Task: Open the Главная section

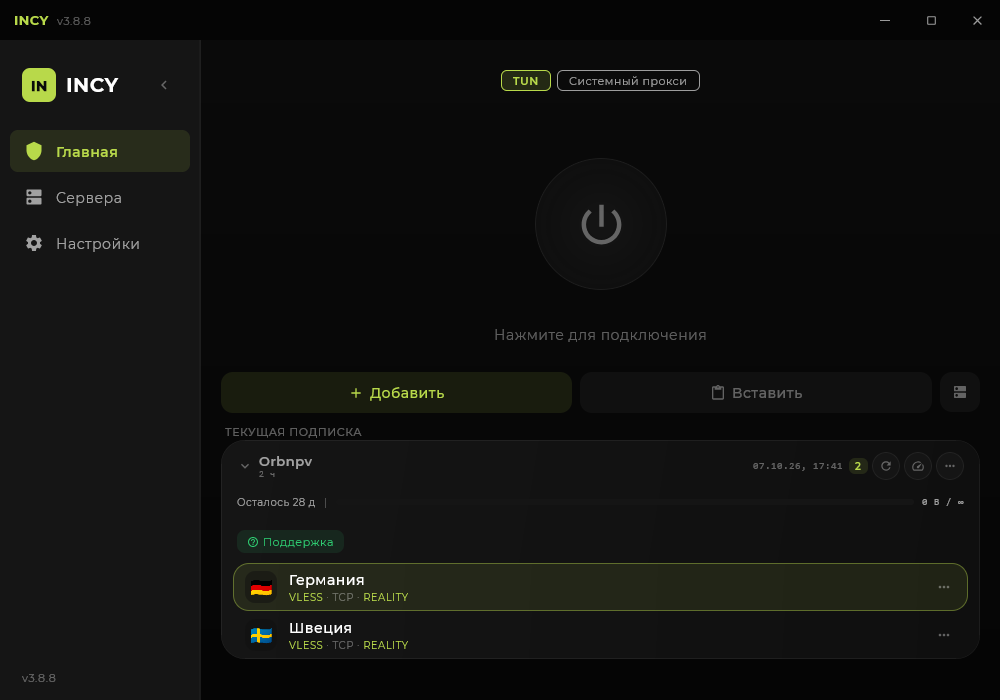Action: (x=100, y=151)
